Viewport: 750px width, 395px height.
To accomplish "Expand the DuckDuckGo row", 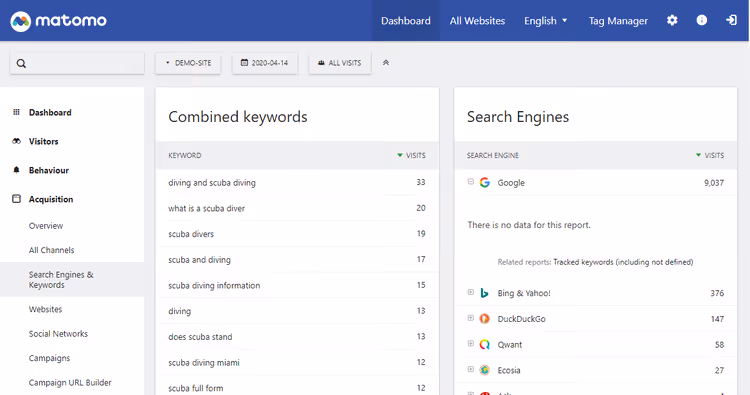I will (x=471, y=318).
